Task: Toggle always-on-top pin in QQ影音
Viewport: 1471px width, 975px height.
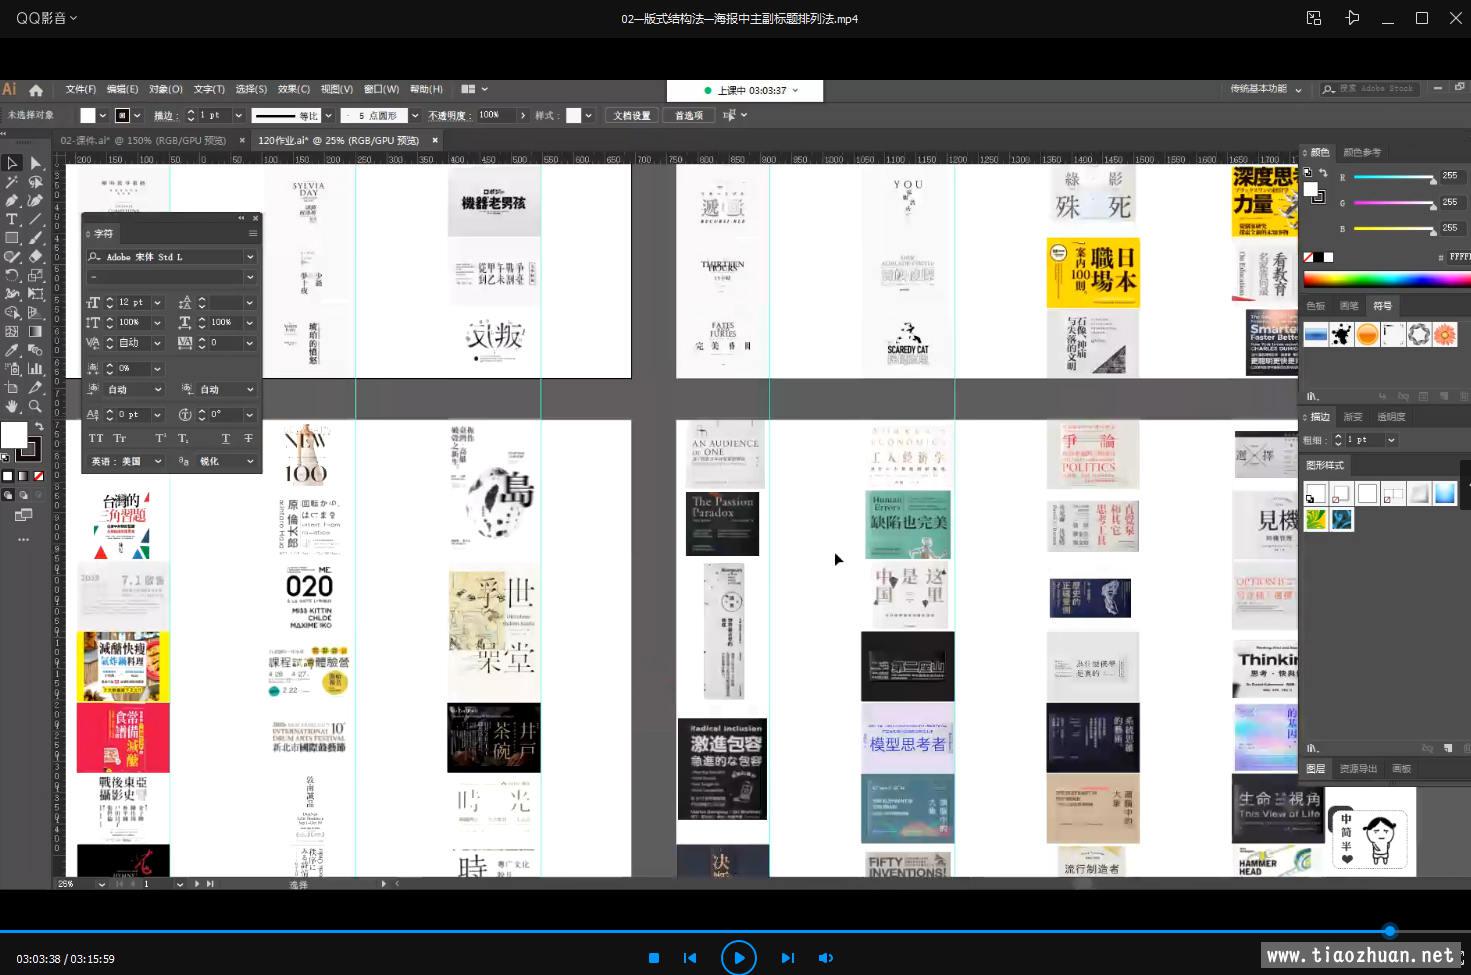Action: coord(1352,18)
